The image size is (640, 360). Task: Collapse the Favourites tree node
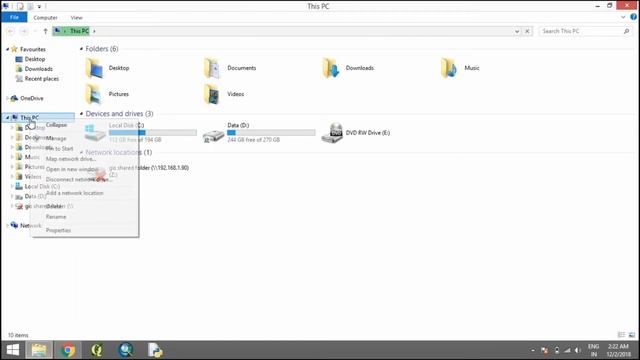7,49
